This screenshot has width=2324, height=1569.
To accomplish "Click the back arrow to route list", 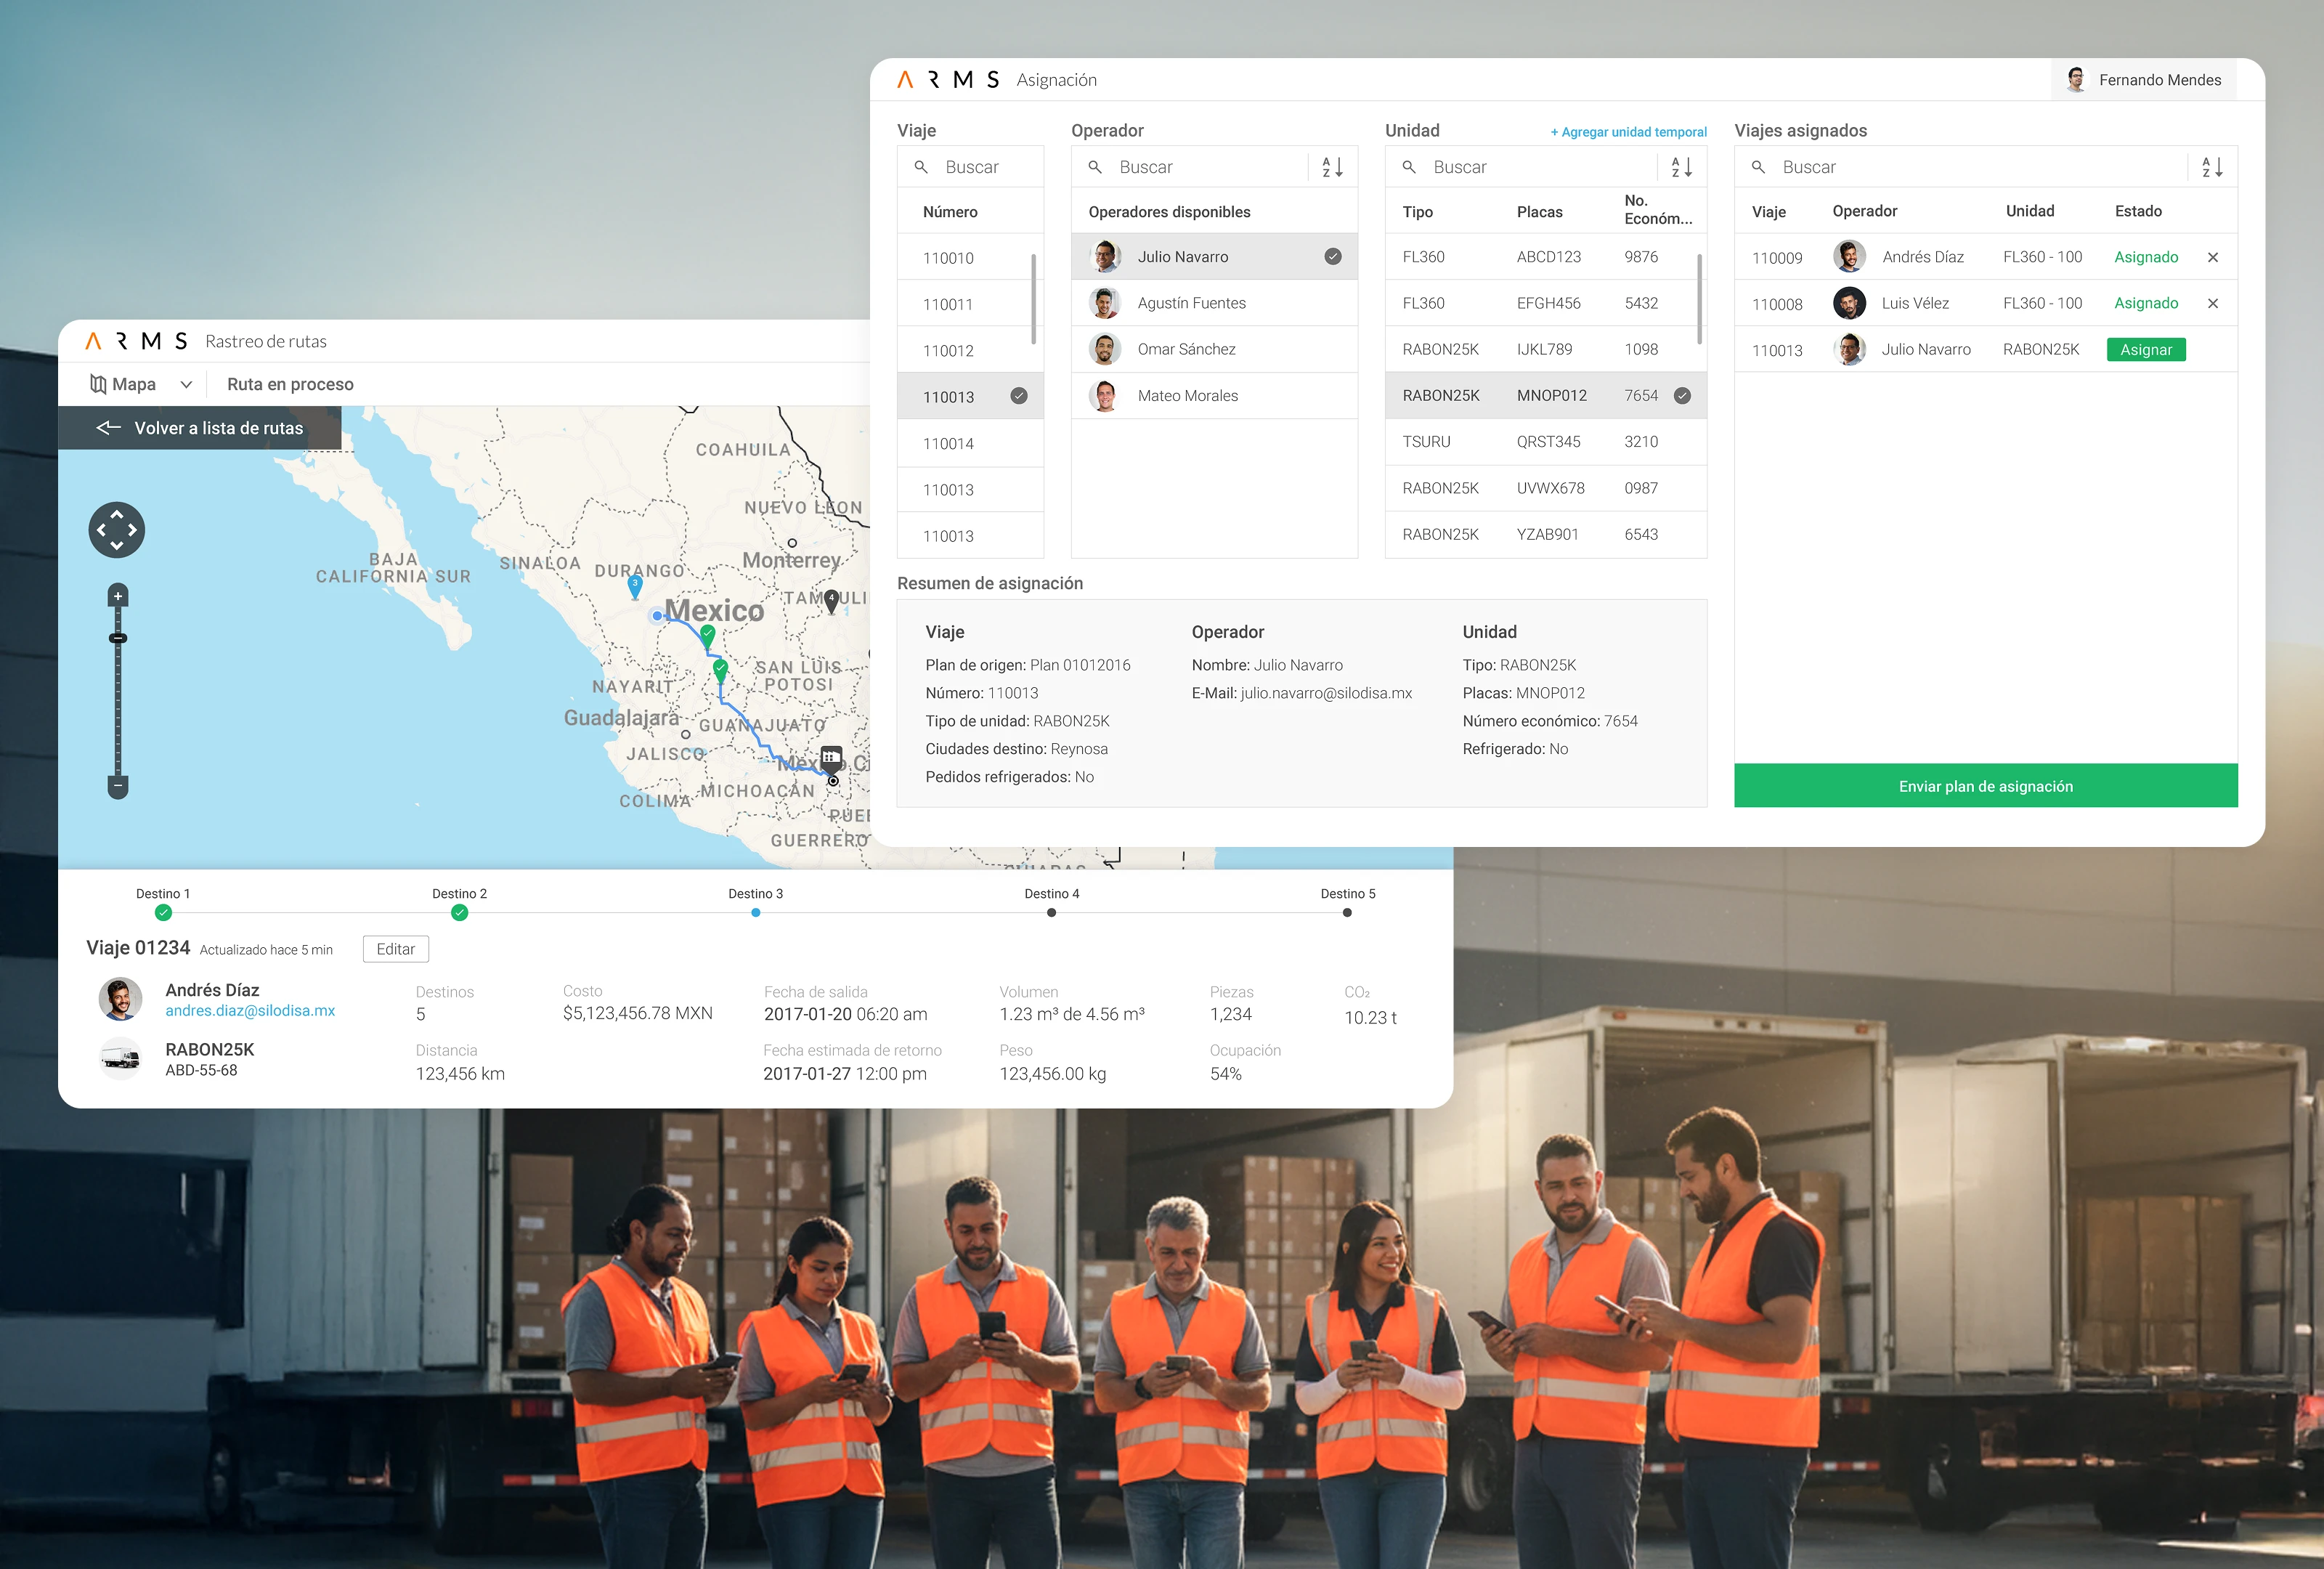I will (x=108, y=428).
